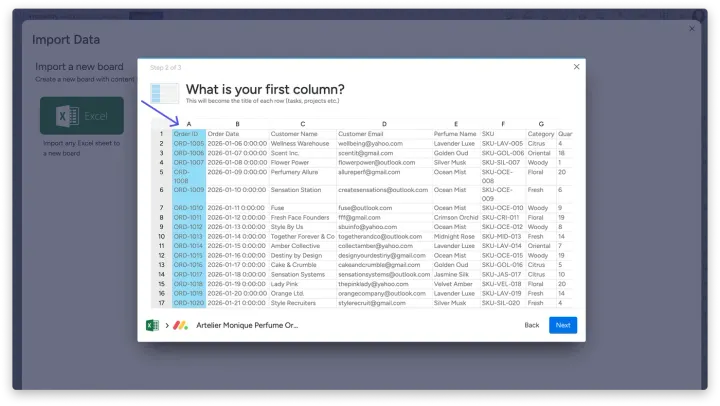Click customer name 'Wellness Warehouse'
Viewport: 720px width, 406px height.
click(300, 143)
